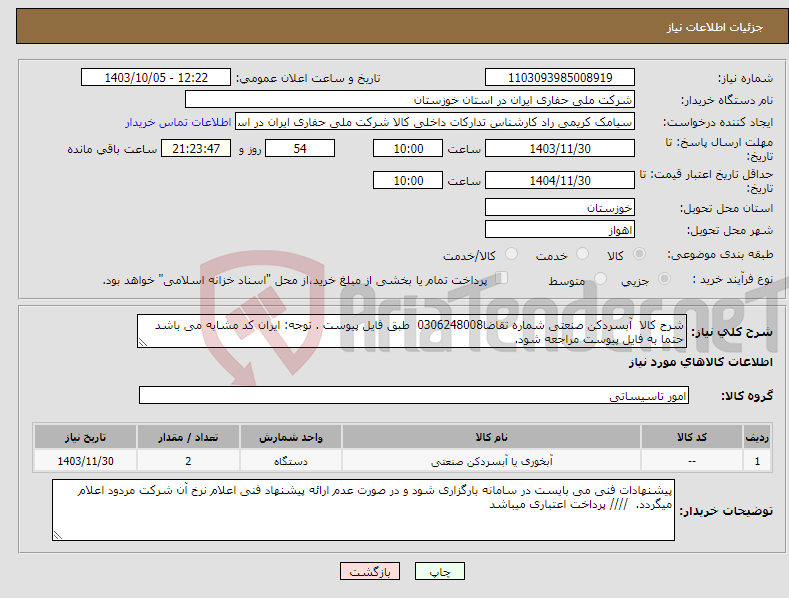
Task: Click the کد کالا column header
Action: click(x=692, y=437)
